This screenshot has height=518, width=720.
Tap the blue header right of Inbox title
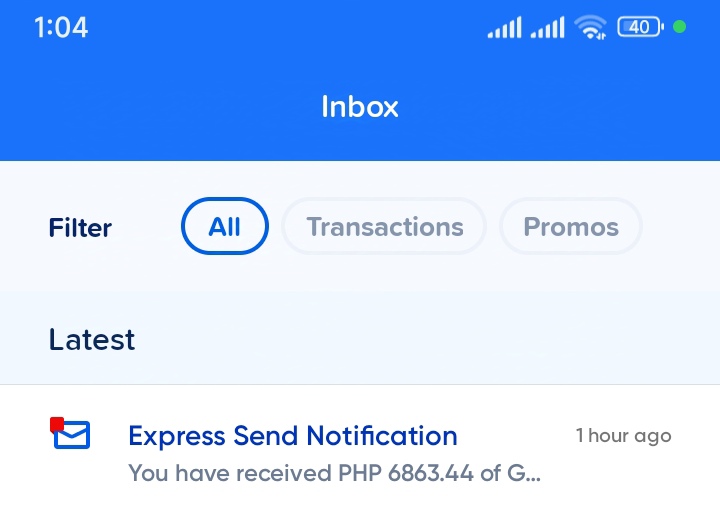point(570,107)
